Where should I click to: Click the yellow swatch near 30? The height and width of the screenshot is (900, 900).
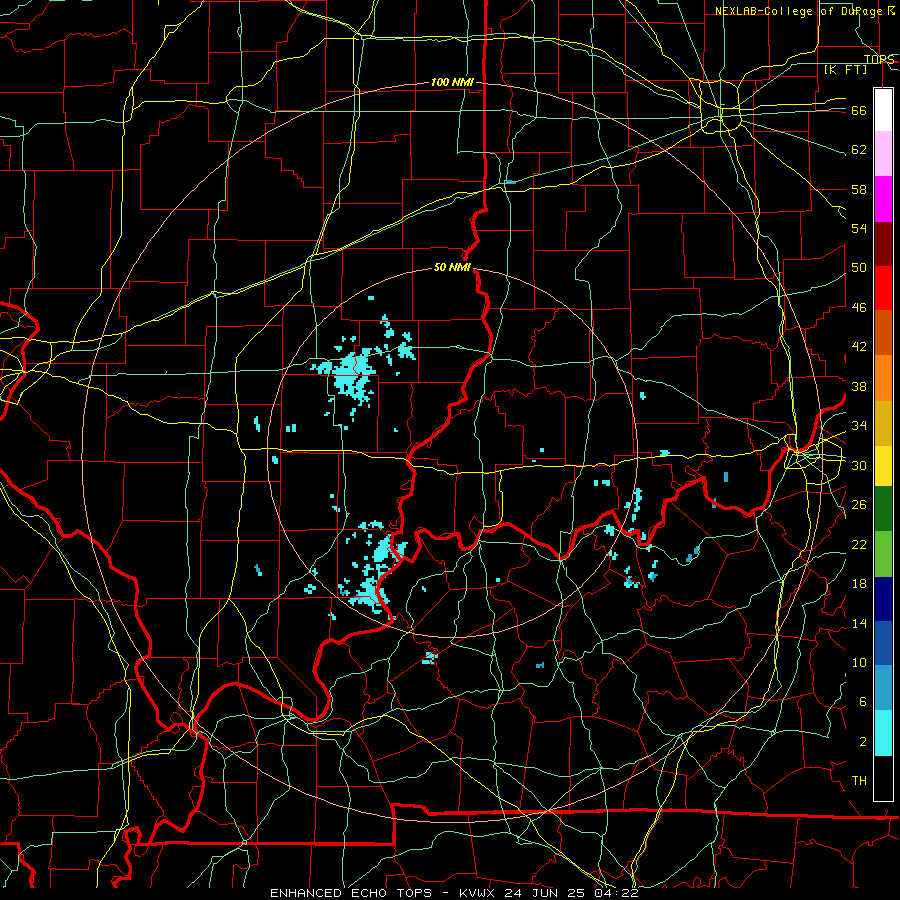pyautogui.click(x=883, y=466)
